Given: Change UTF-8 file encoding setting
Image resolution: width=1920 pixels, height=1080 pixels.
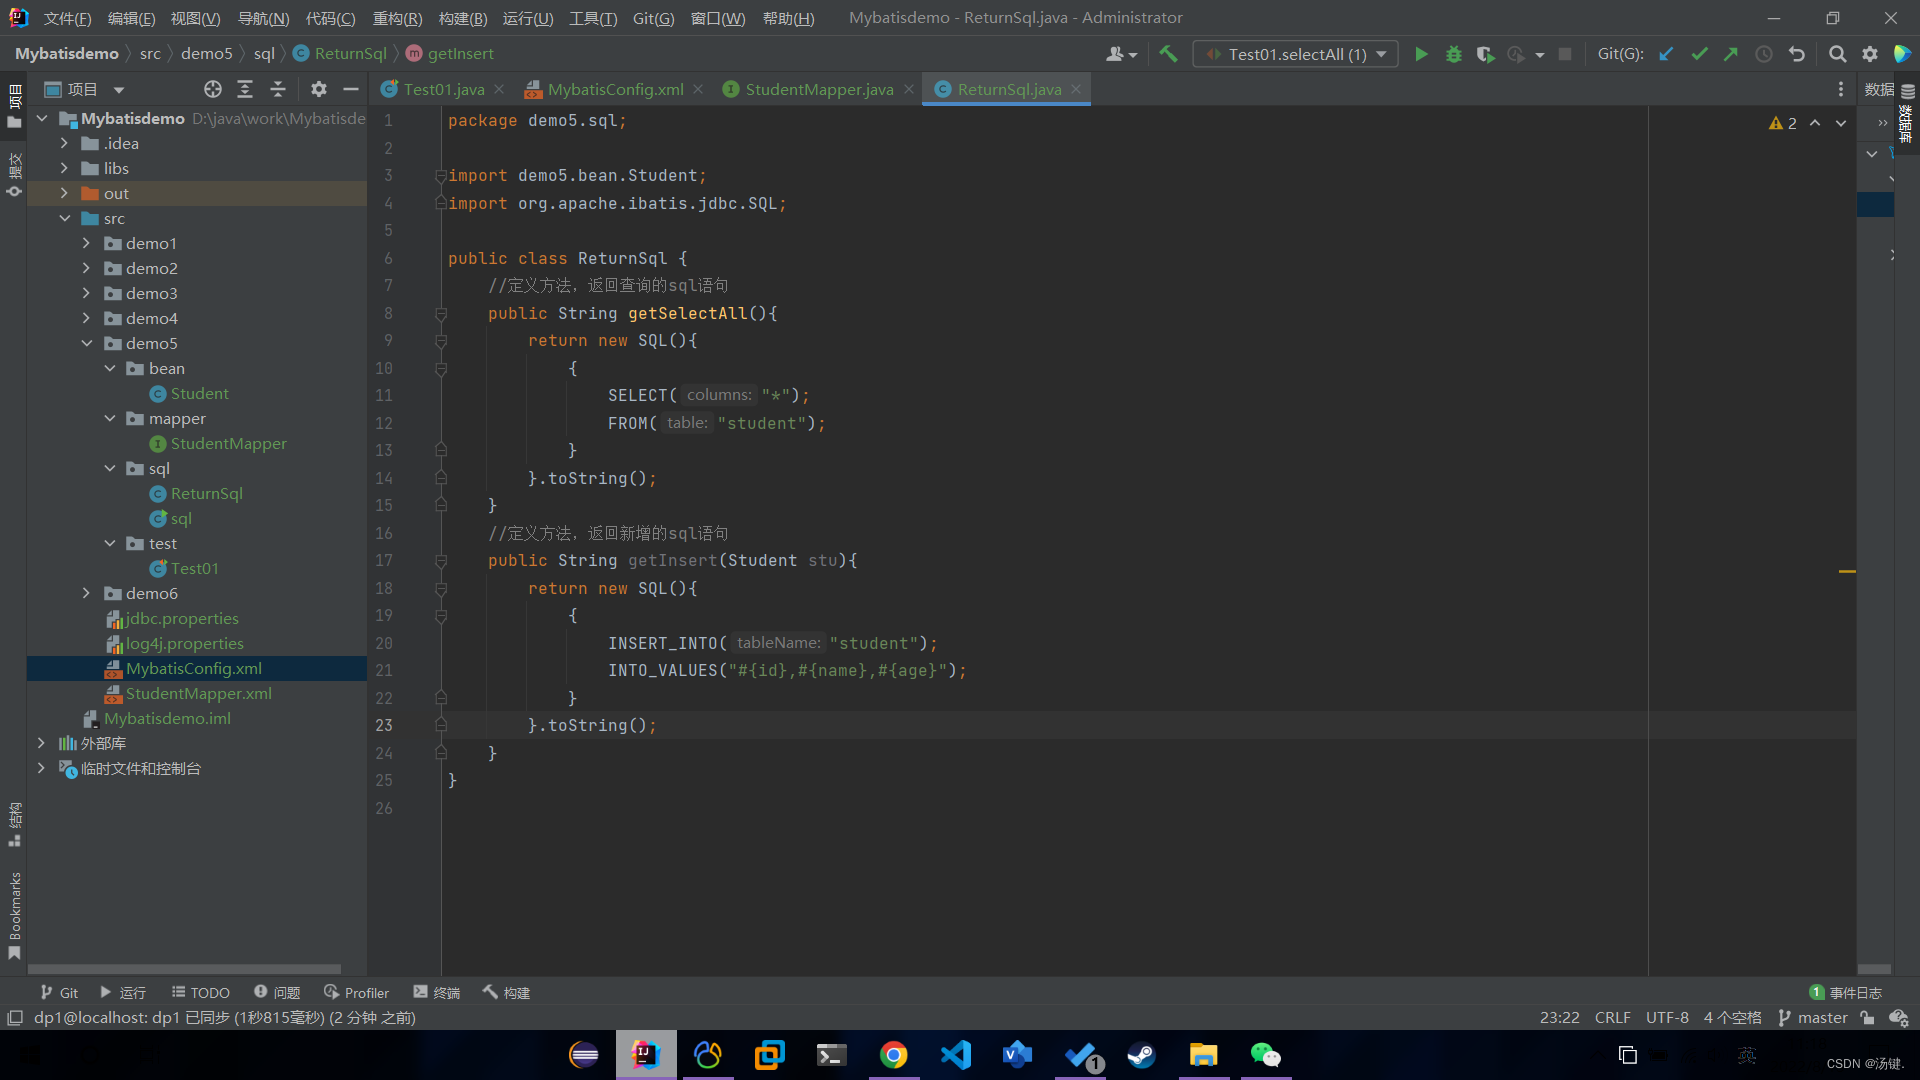Looking at the screenshot, I should pos(1667,1018).
